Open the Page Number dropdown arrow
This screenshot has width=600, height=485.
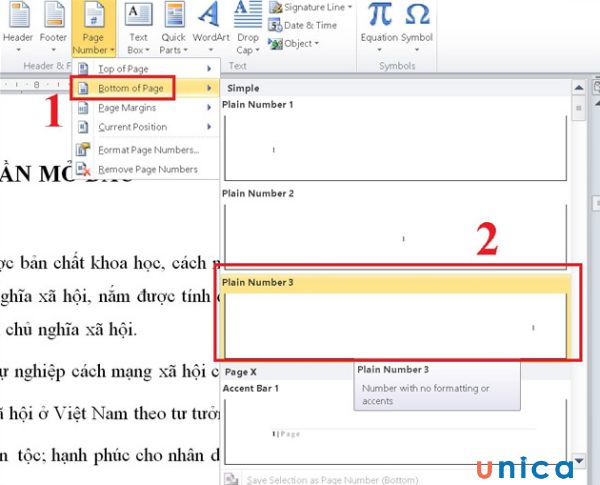pyautogui.click(x=112, y=50)
